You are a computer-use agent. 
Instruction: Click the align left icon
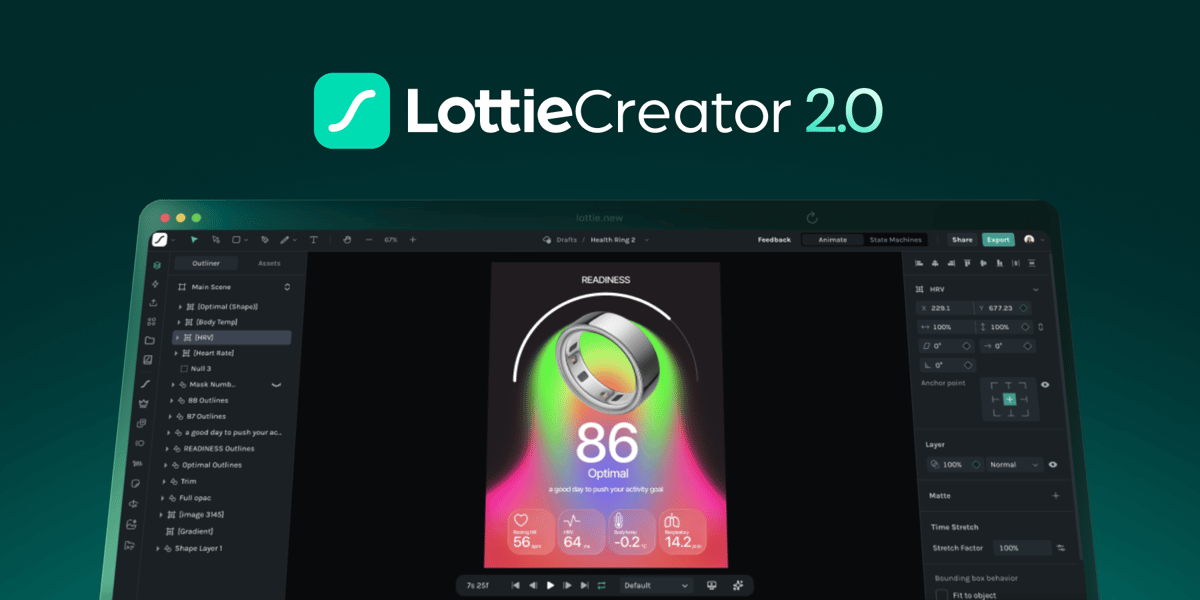[919, 263]
